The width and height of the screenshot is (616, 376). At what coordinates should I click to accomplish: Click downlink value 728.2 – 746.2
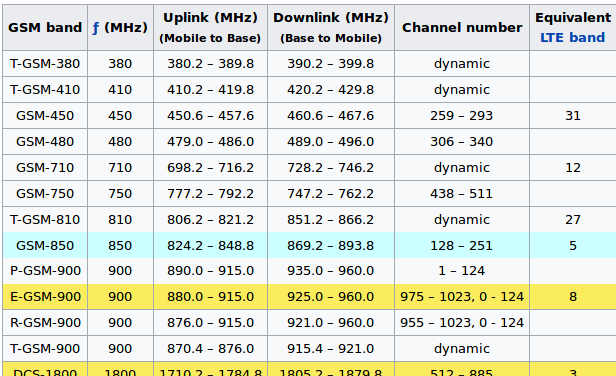(331, 167)
